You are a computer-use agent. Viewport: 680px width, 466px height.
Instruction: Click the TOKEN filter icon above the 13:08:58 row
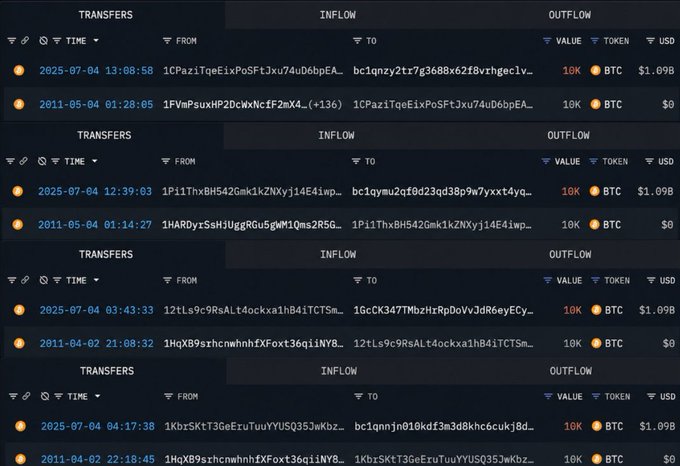pos(595,41)
